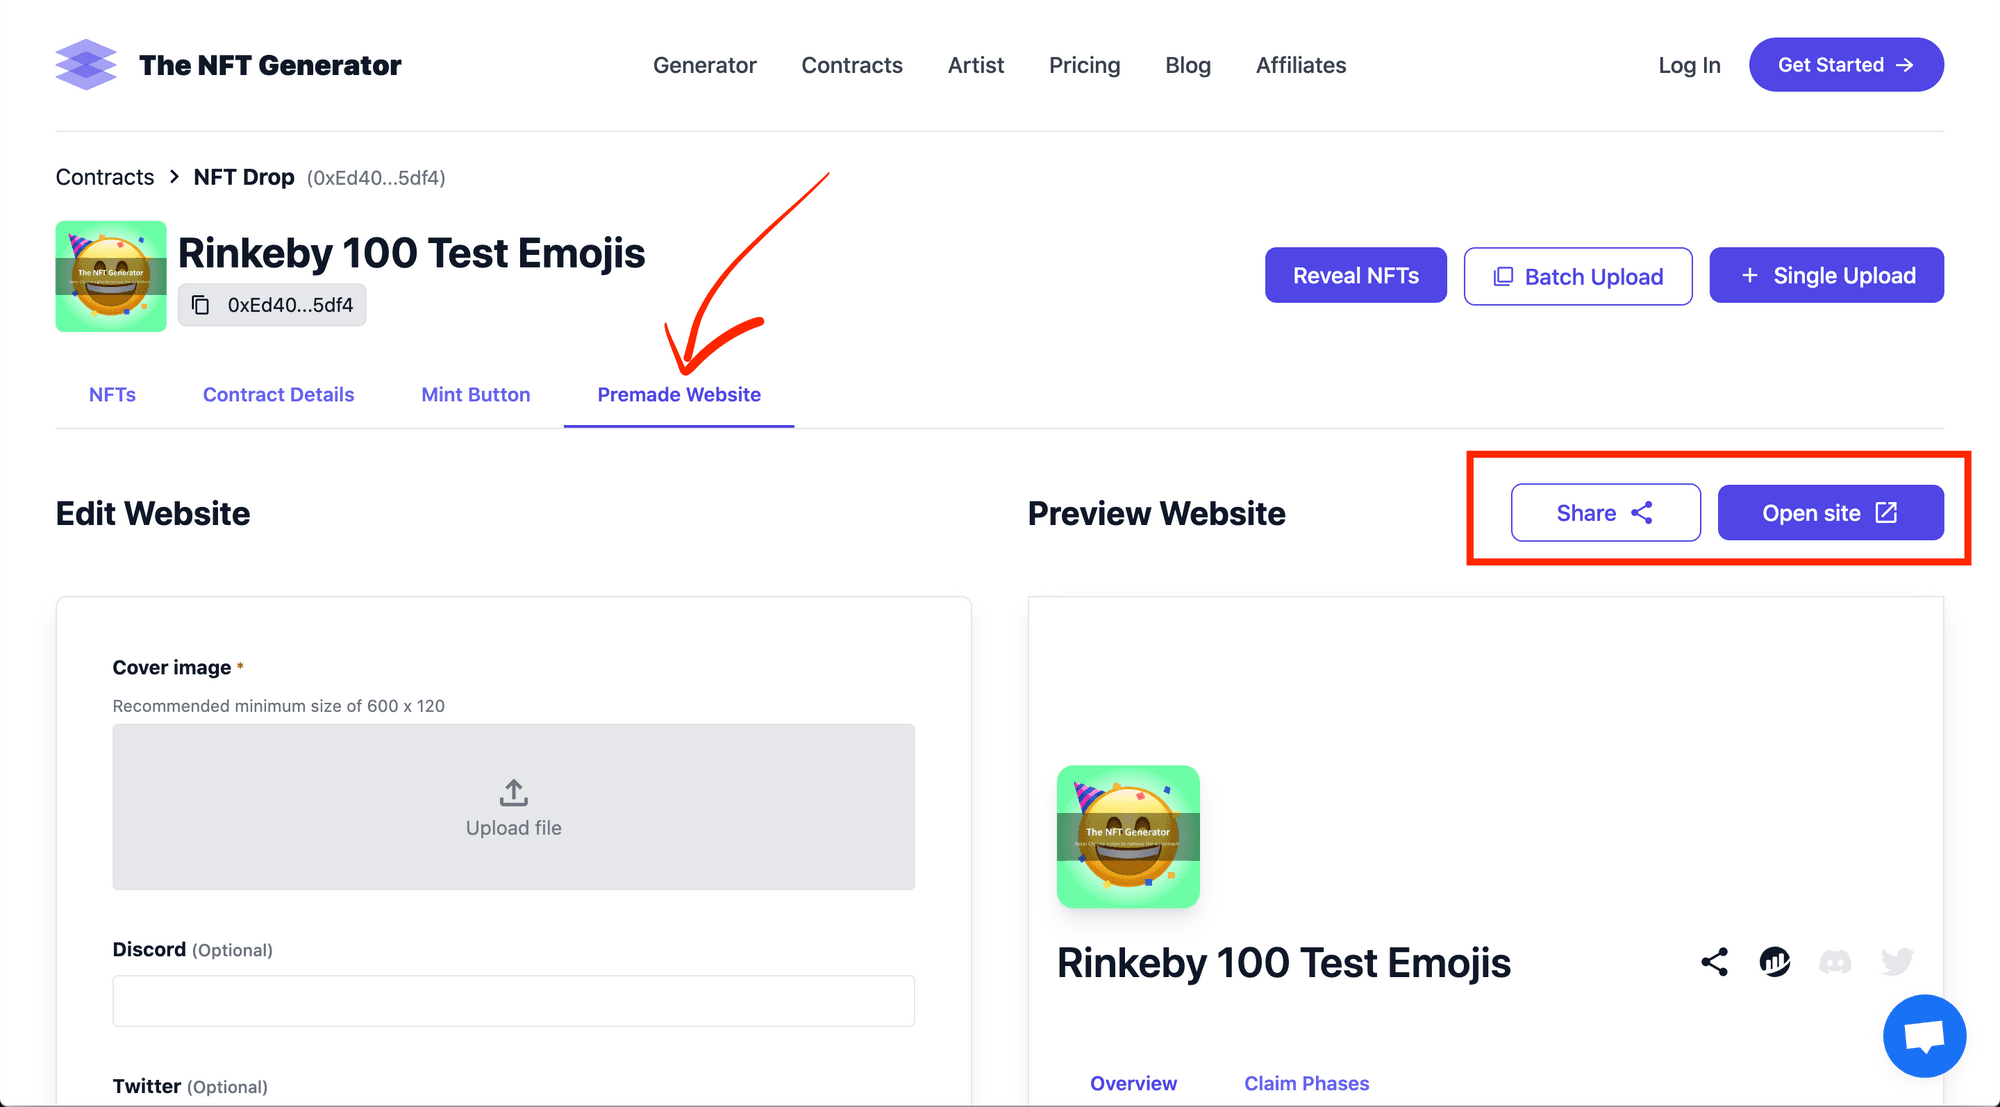Viewport: 2000px width, 1107px height.
Task: Click the Upload file area for cover image
Action: click(514, 806)
